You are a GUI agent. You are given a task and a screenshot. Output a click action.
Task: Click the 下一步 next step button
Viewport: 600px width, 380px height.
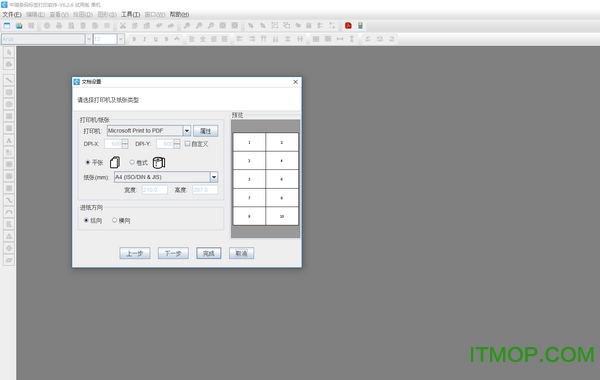pos(173,253)
